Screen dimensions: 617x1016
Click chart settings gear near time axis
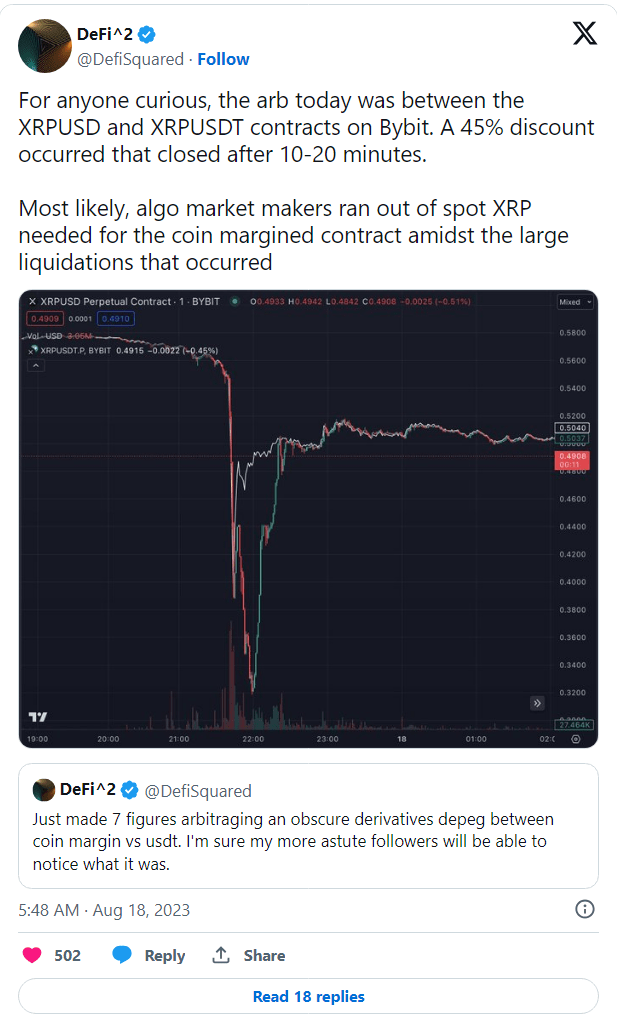coord(576,739)
